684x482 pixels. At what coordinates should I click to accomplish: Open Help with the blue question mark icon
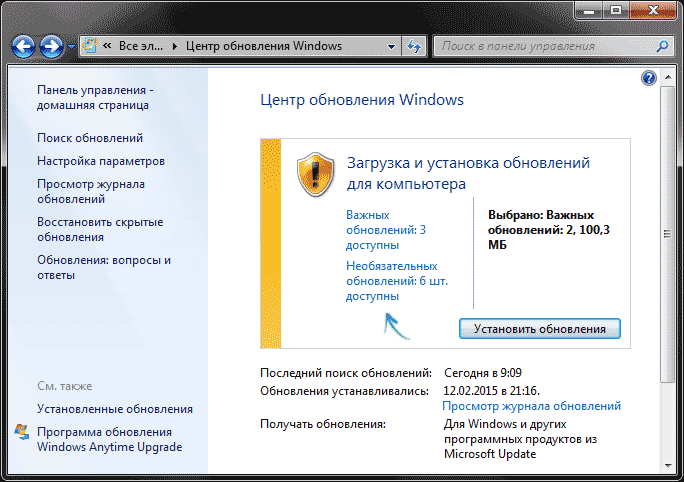click(x=649, y=78)
